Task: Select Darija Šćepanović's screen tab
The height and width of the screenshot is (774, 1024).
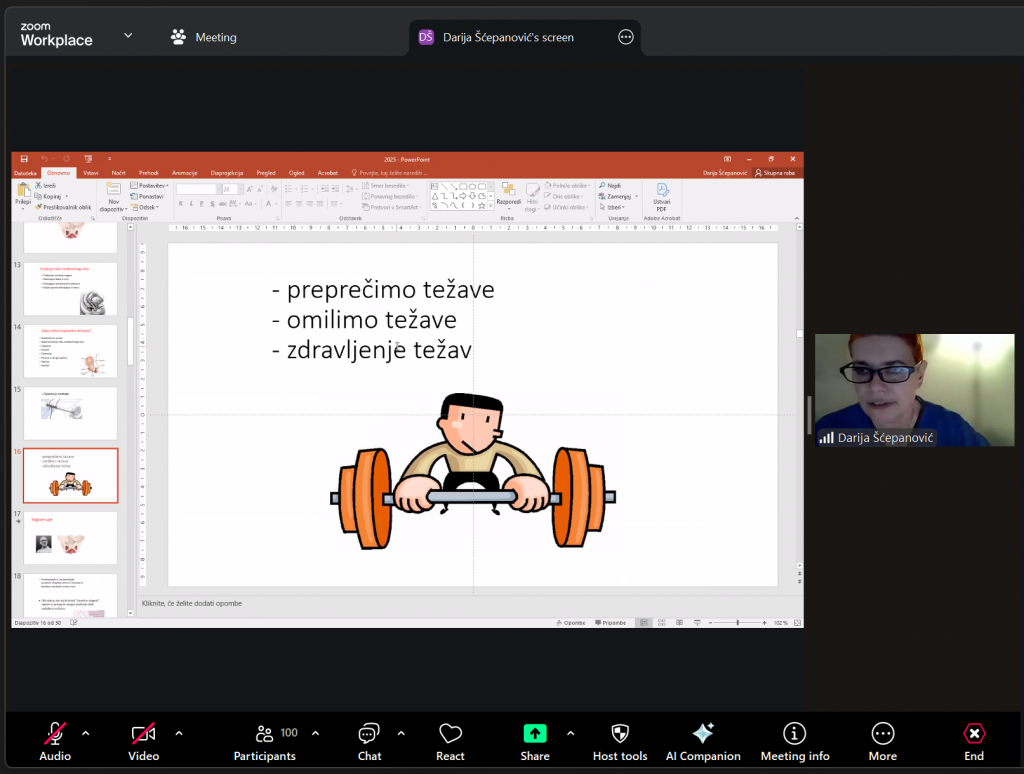Action: [508, 37]
